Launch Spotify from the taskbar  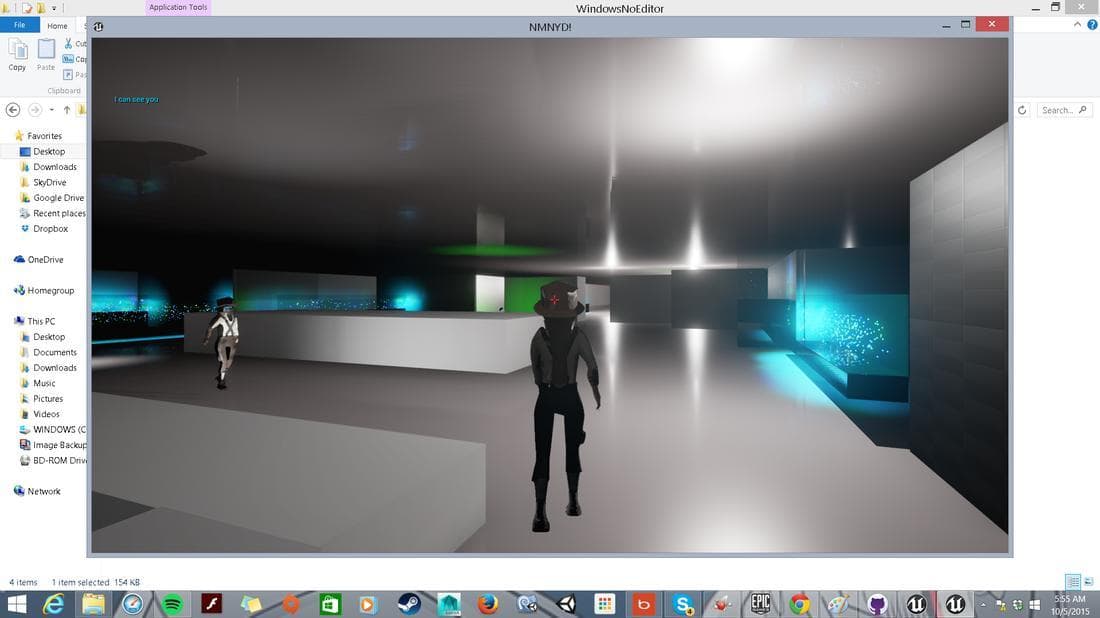[x=173, y=604]
